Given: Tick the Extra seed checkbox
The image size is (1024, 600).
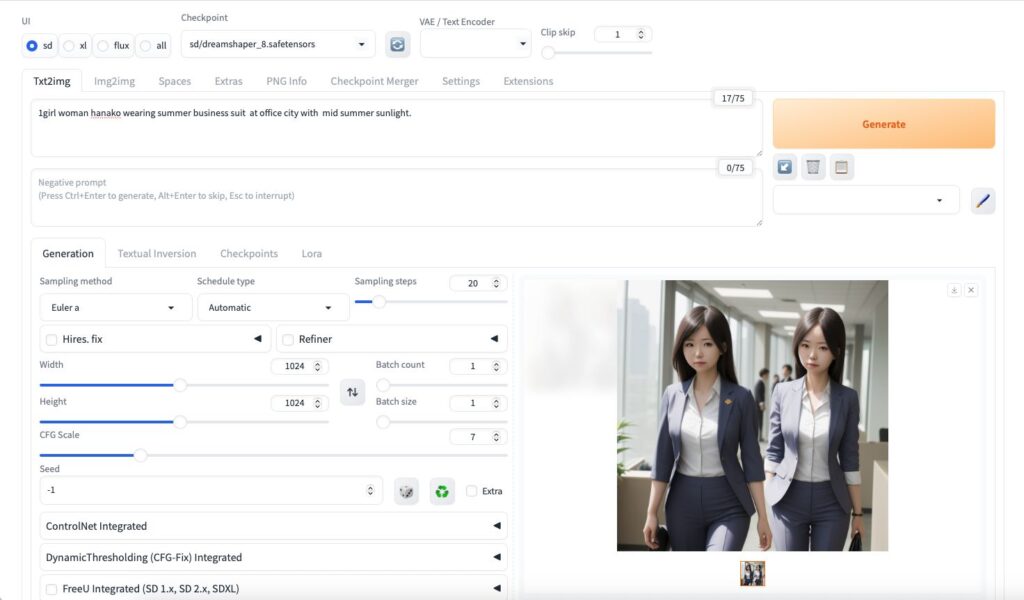Looking at the screenshot, I should (x=472, y=491).
